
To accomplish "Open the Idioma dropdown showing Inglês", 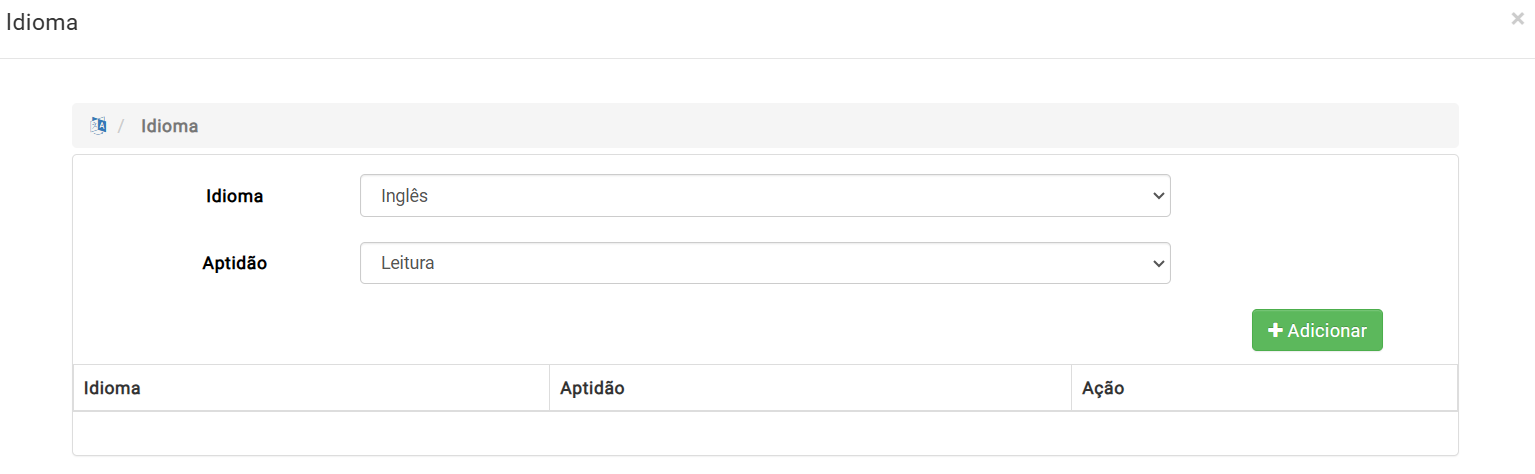I will pos(765,196).
